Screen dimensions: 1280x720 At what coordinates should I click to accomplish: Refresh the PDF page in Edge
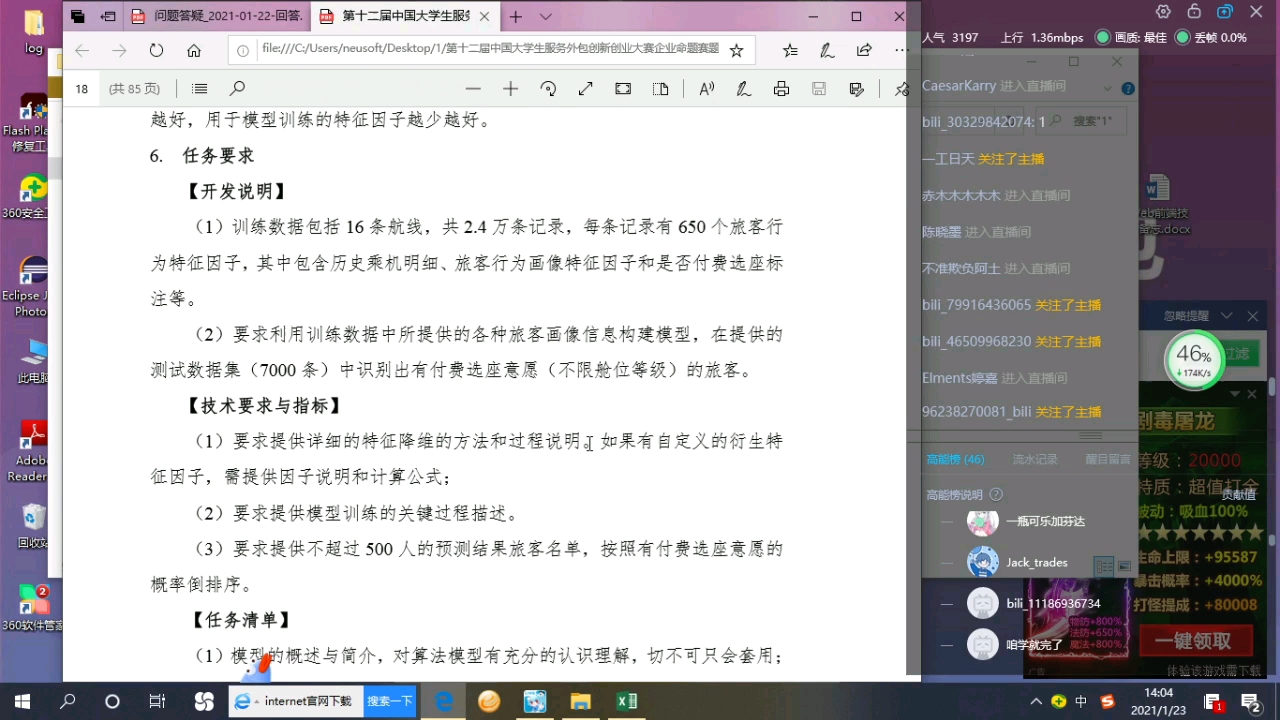[156, 50]
